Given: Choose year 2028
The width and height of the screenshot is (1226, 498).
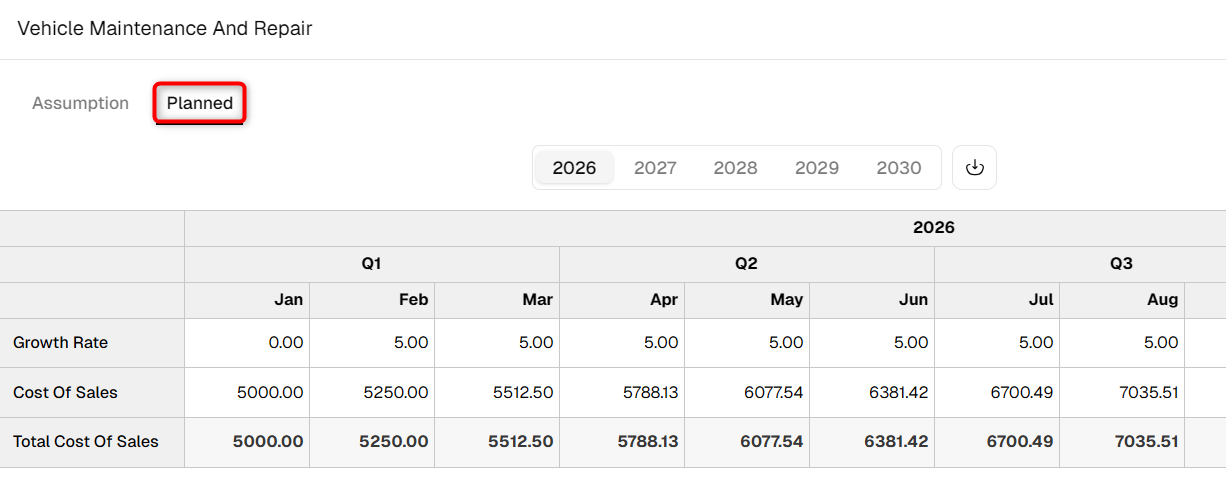Looking at the screenshot, I should click(x=735, y=168).
